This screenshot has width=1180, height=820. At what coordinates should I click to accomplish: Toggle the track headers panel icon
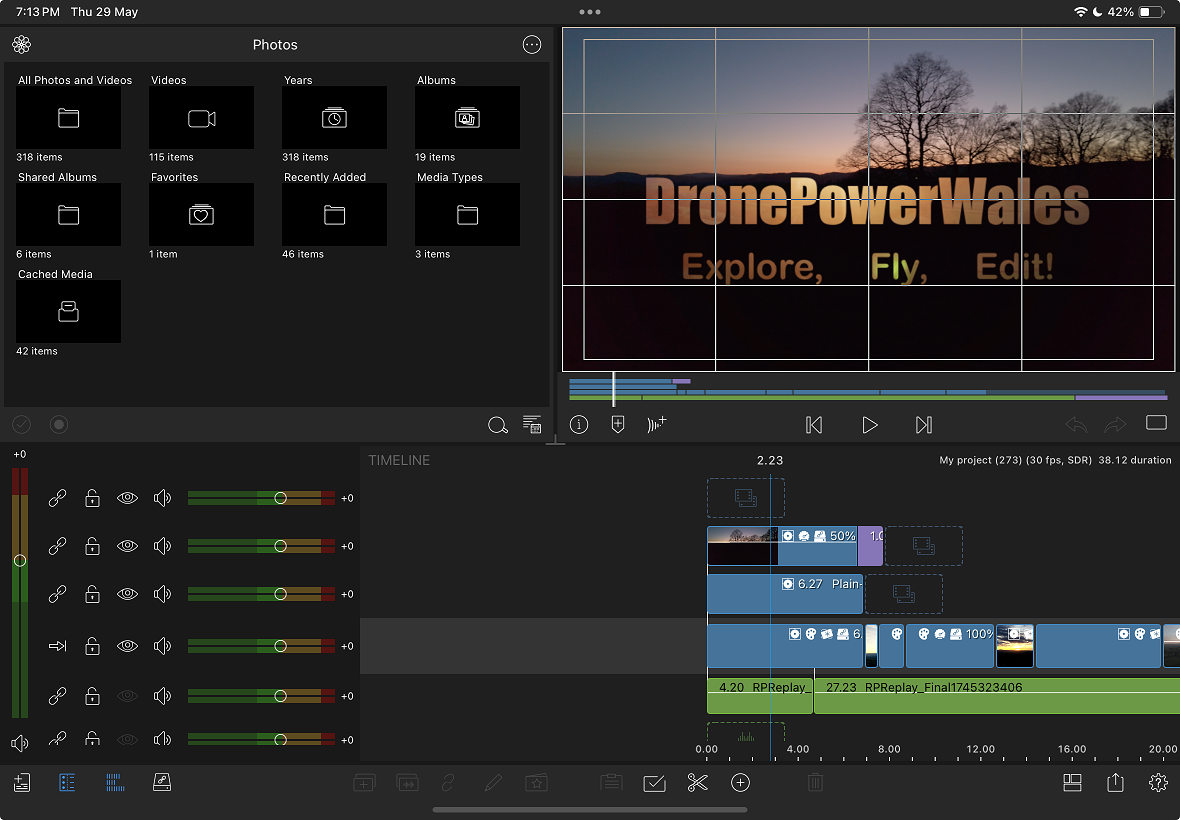[67, 782]
